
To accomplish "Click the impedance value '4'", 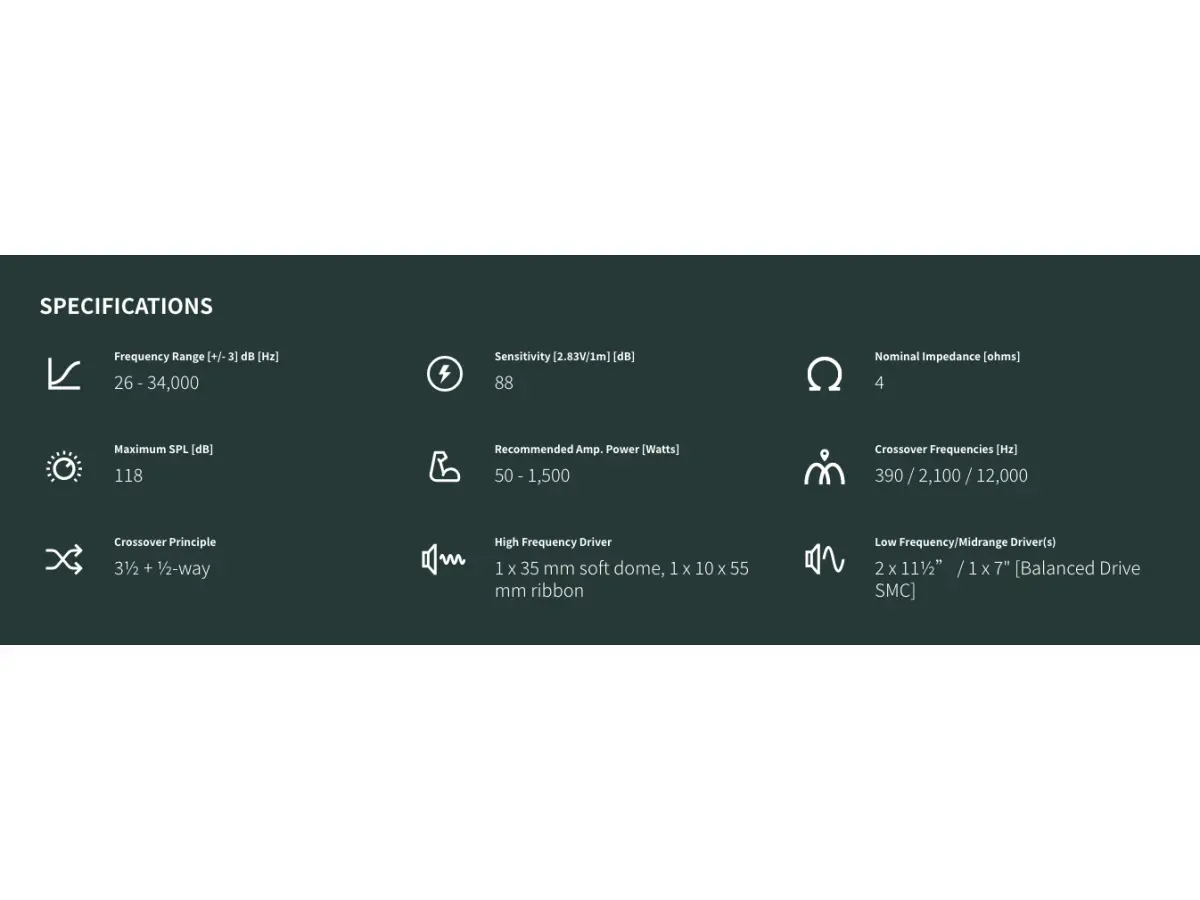I will tap(879, 382).
